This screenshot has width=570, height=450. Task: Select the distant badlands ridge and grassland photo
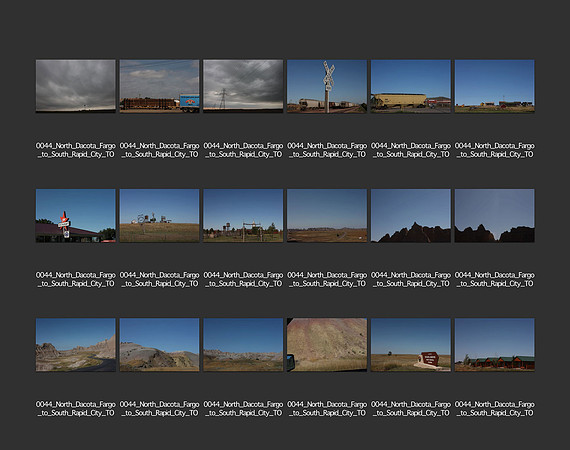coord(243,345)
